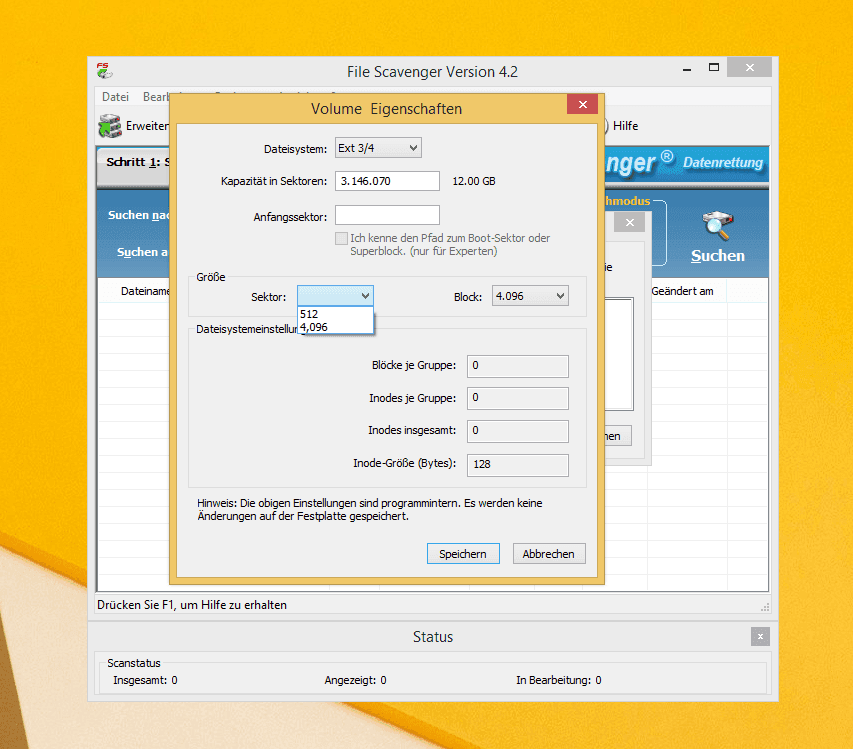The height and width of the screenshot is (749, 853).
Task: Click the Suchen magnifier icon
Action: click(718, 225)
